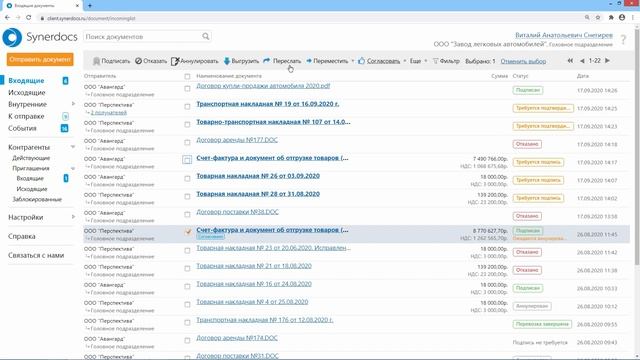
Task: Uncheck the selected Счет-фактура row from Перспектива
Action: point(188,232)
